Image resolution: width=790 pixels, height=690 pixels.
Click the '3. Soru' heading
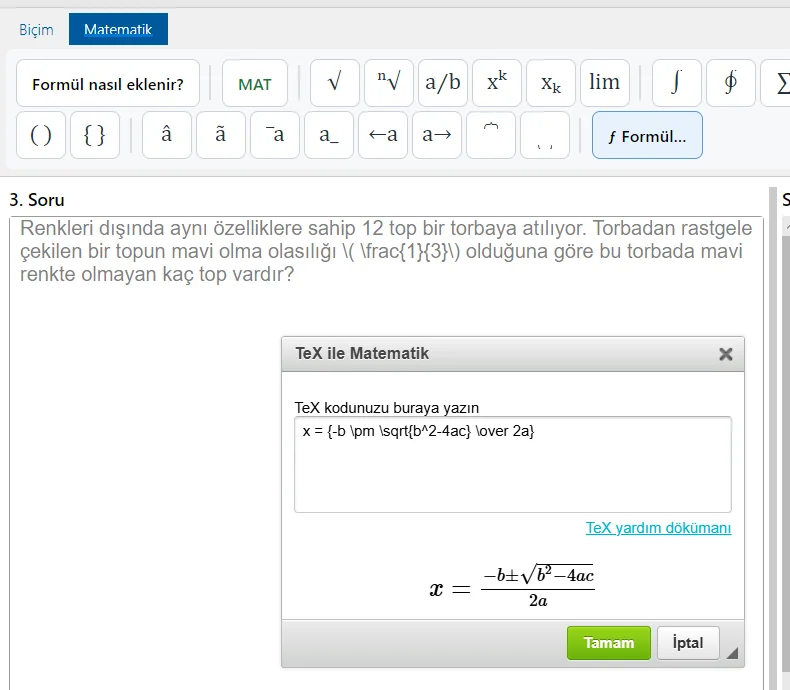pyautogui.click(x=37, y=200)
